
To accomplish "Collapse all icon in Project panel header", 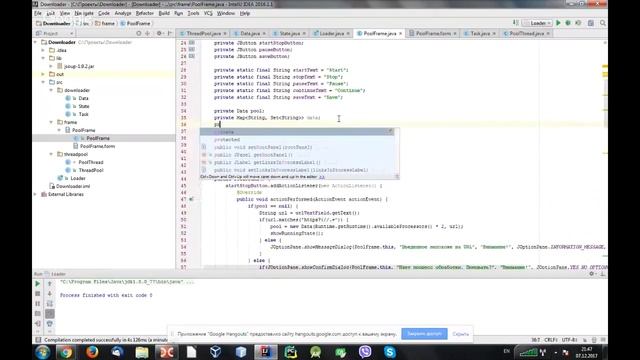I will pyautogui.click(x=147, y=33).
